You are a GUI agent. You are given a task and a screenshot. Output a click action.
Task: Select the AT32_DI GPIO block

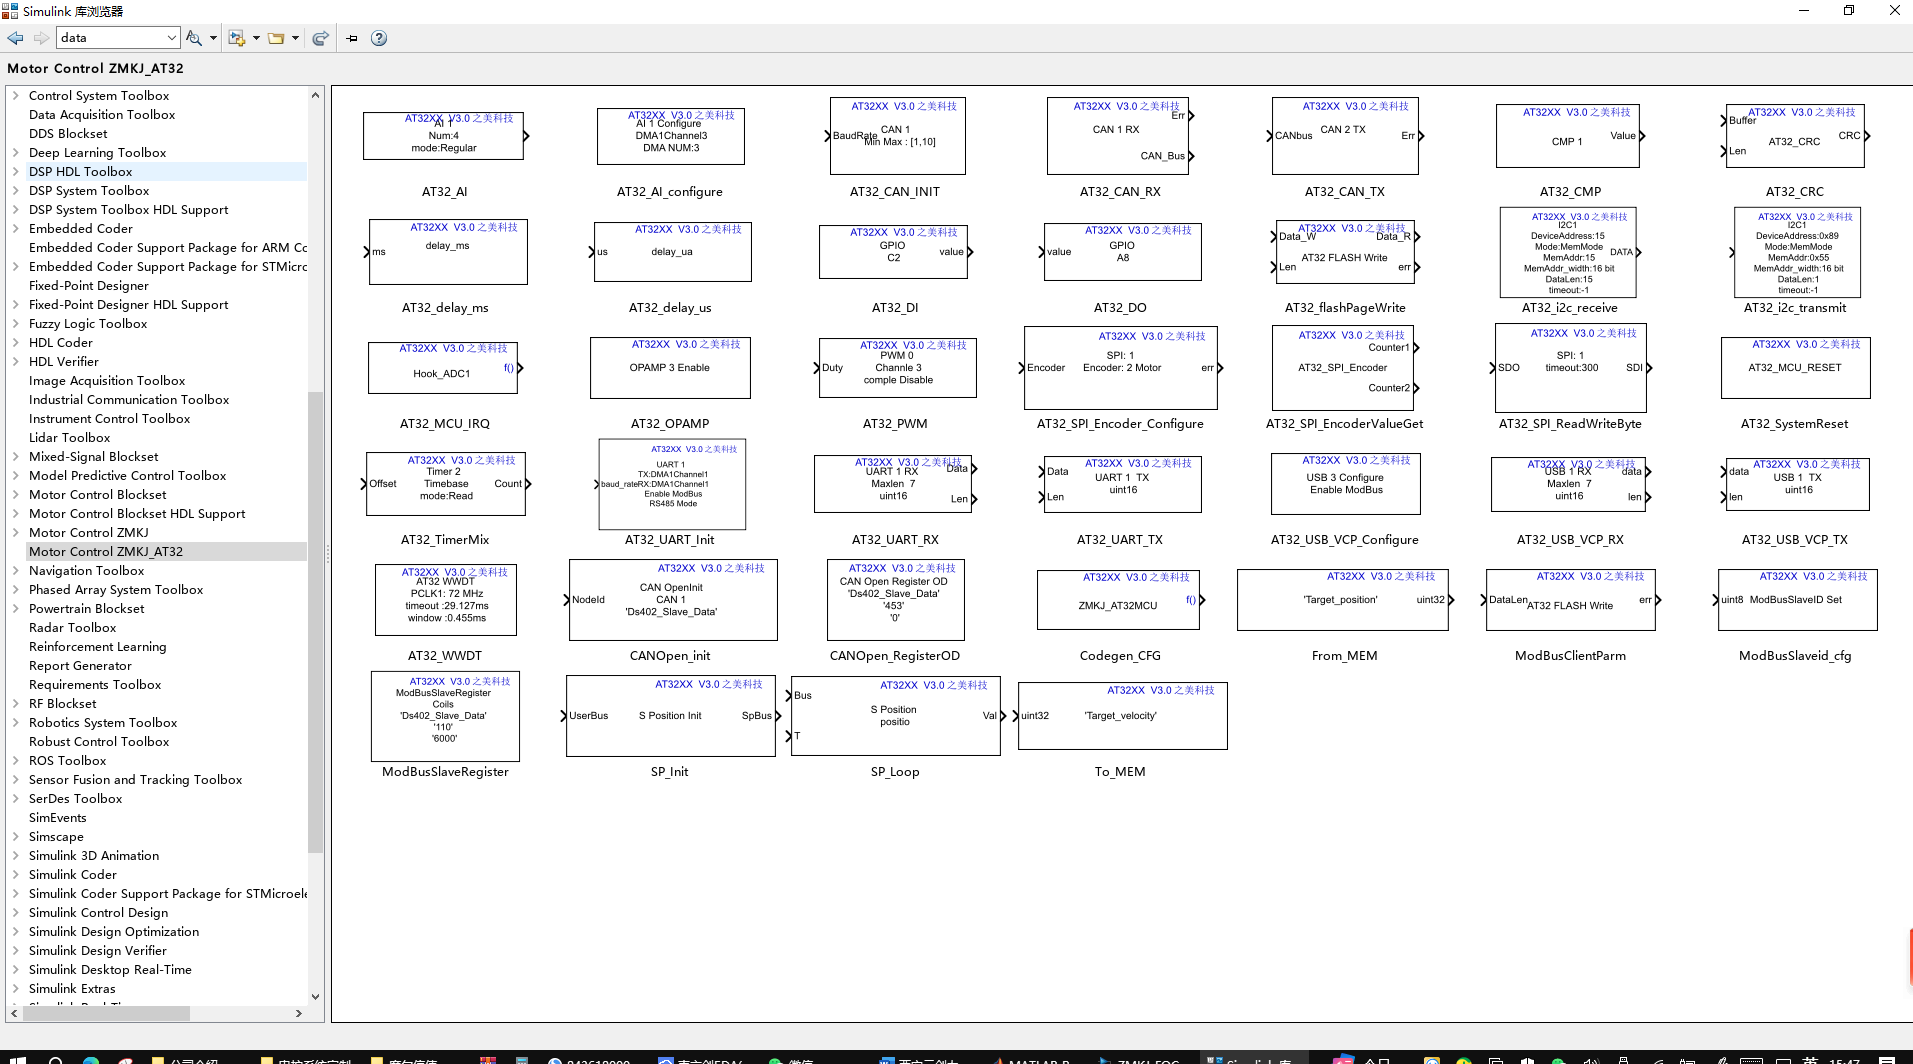pyautogui.click(x=894, y=252)
